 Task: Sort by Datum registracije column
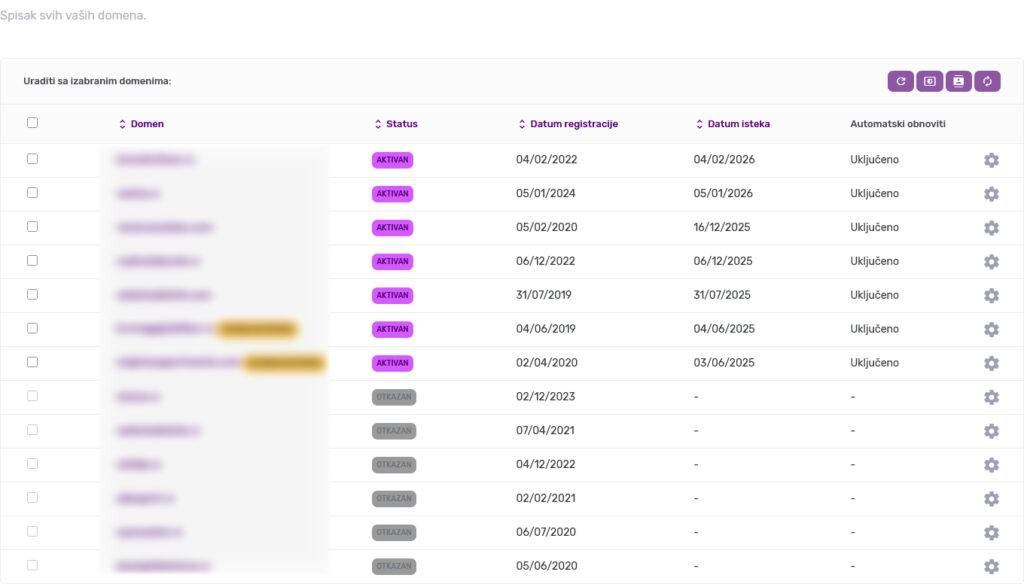coord(566,124)
